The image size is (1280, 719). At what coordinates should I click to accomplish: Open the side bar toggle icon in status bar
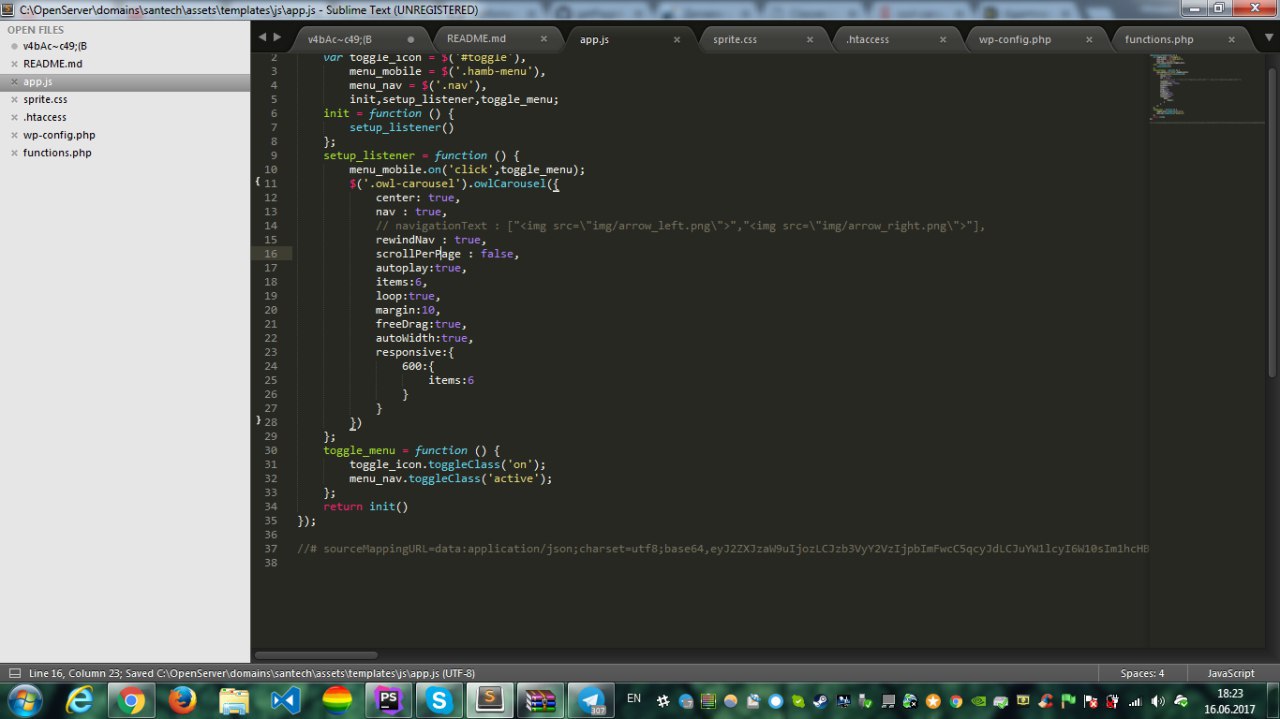14,674
